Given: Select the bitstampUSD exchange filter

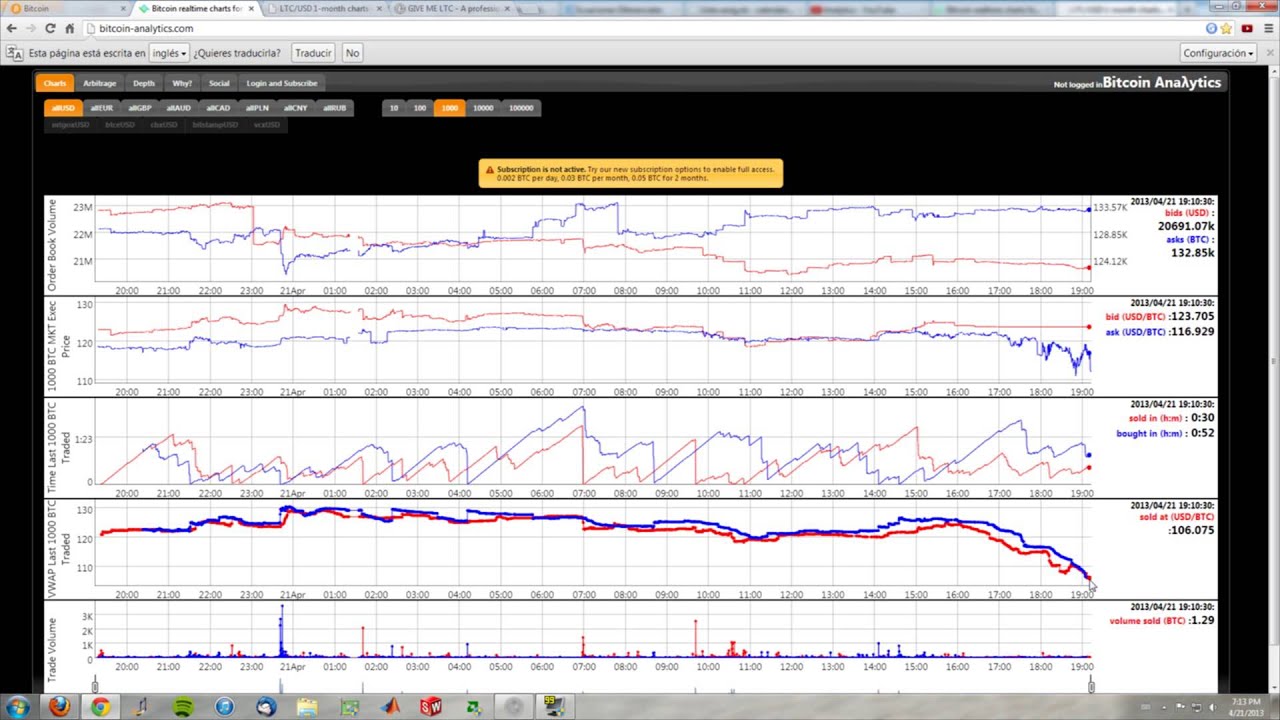Looking at the screenshot, I should [216, 125].
